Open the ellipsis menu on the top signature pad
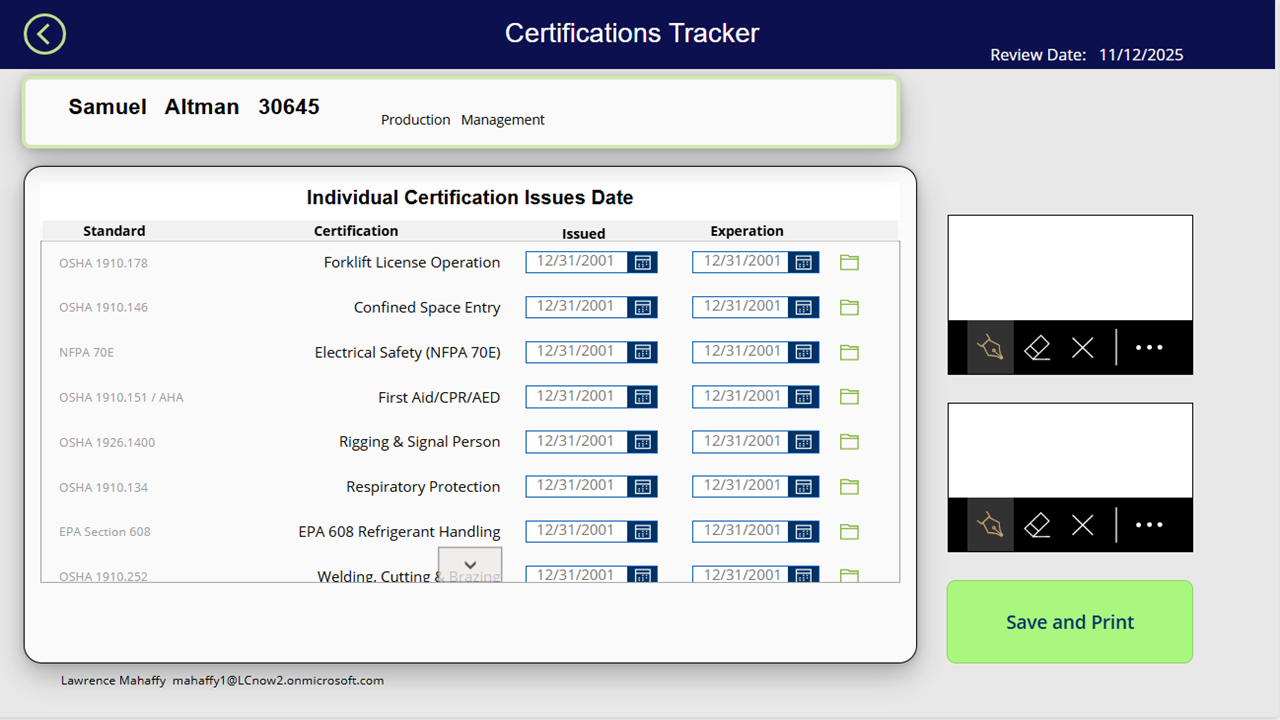This screenshot has height=720, width=1280. [1148, 347]
